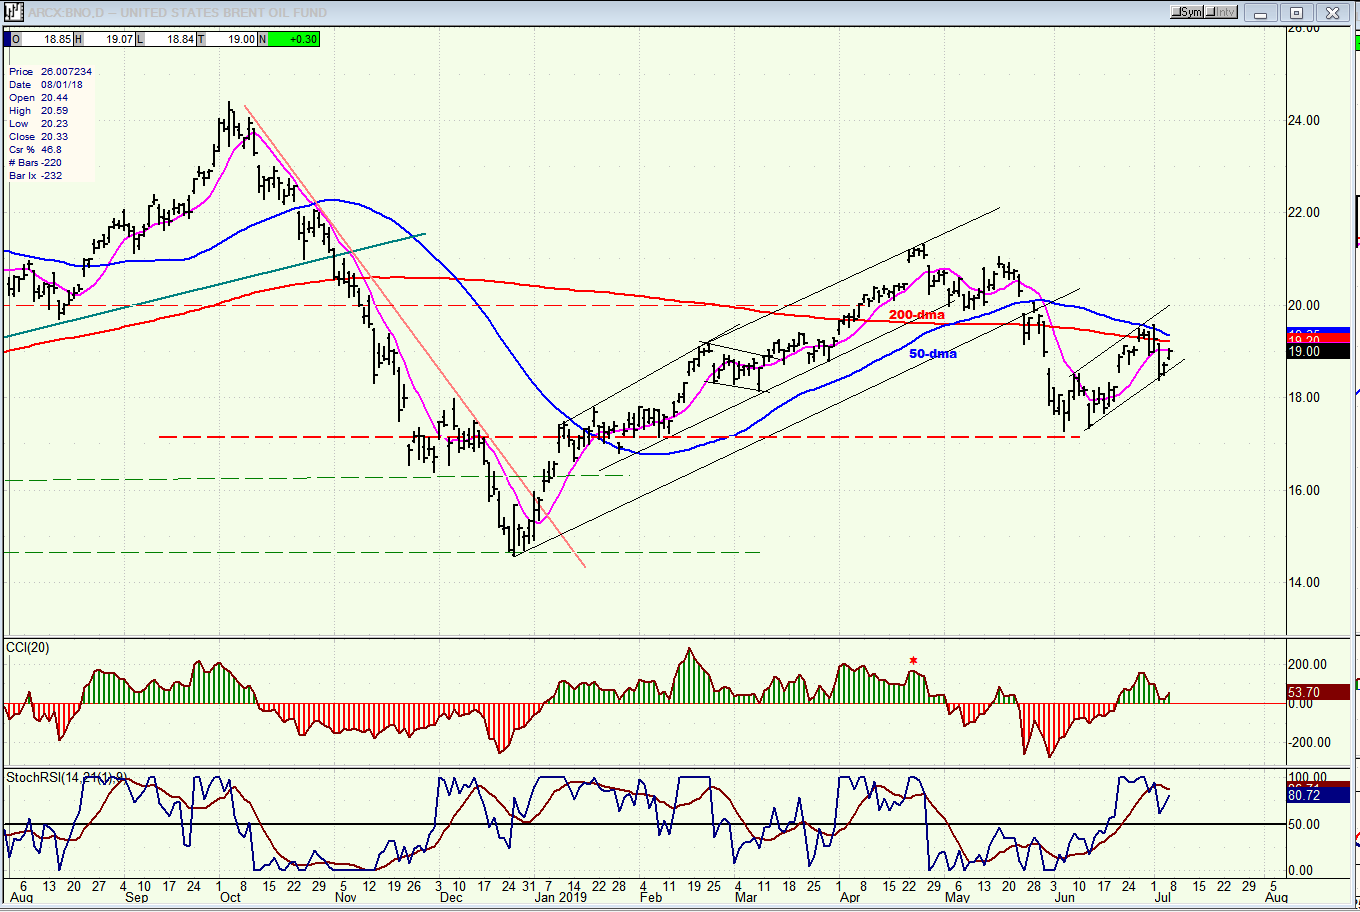Viewport: 1360px width, 912px height.
Task: Click the 14.00 price axis label
Action: pos(1304,583)
